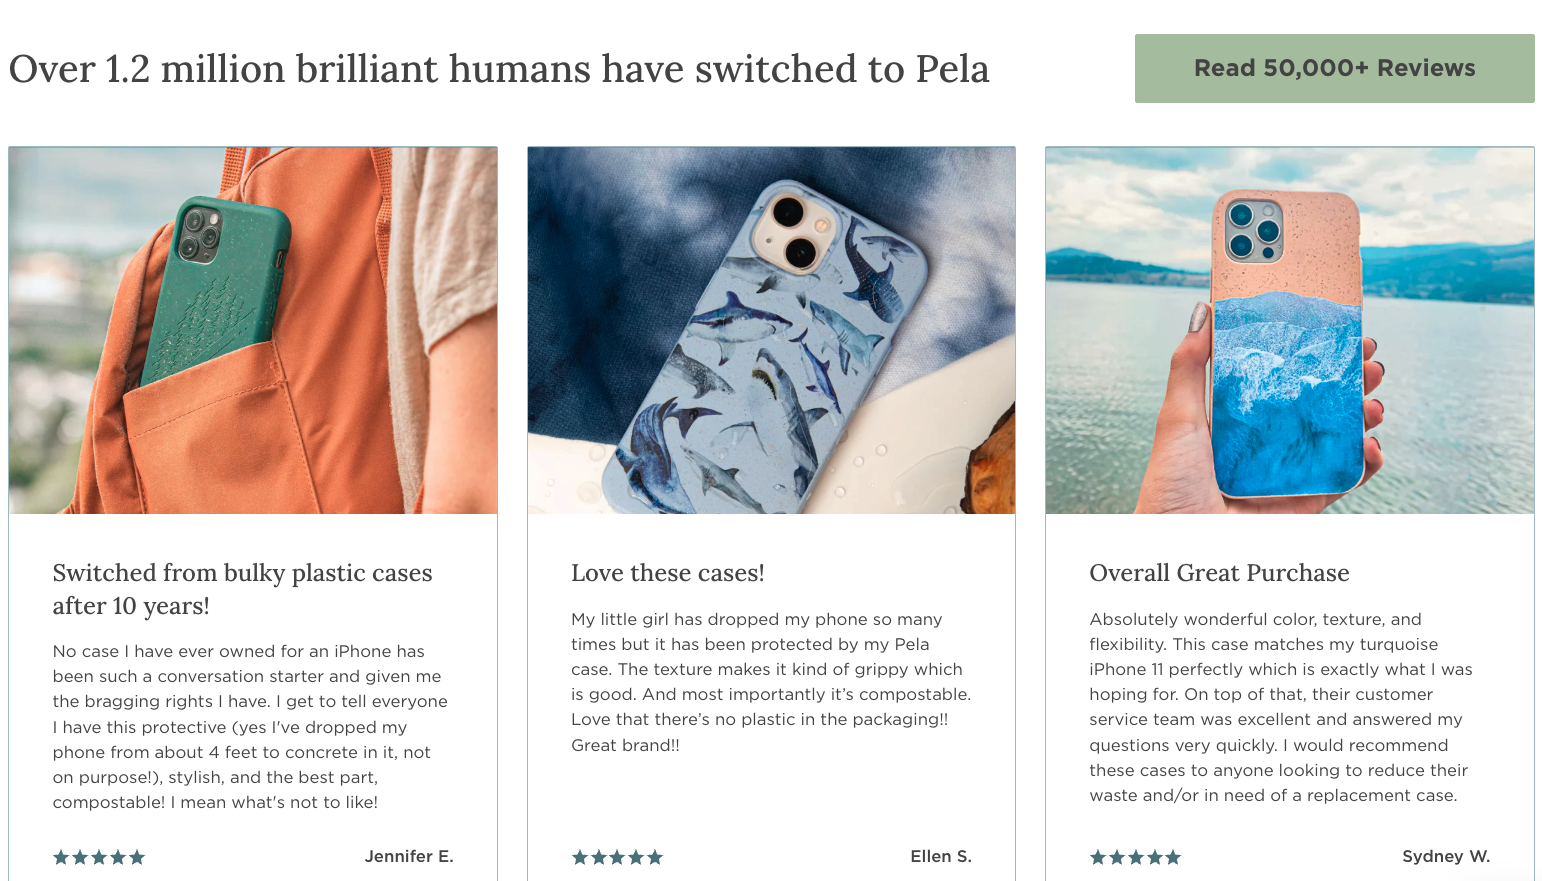Click reviewer name Jennifer E.

point(409,856)
